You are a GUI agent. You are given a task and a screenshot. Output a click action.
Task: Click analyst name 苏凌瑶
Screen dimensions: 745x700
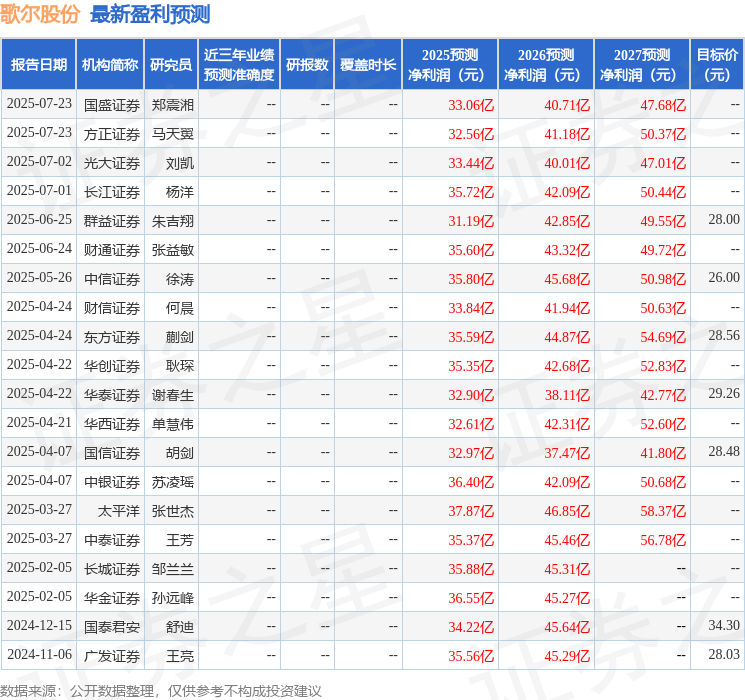coord(172,482)
